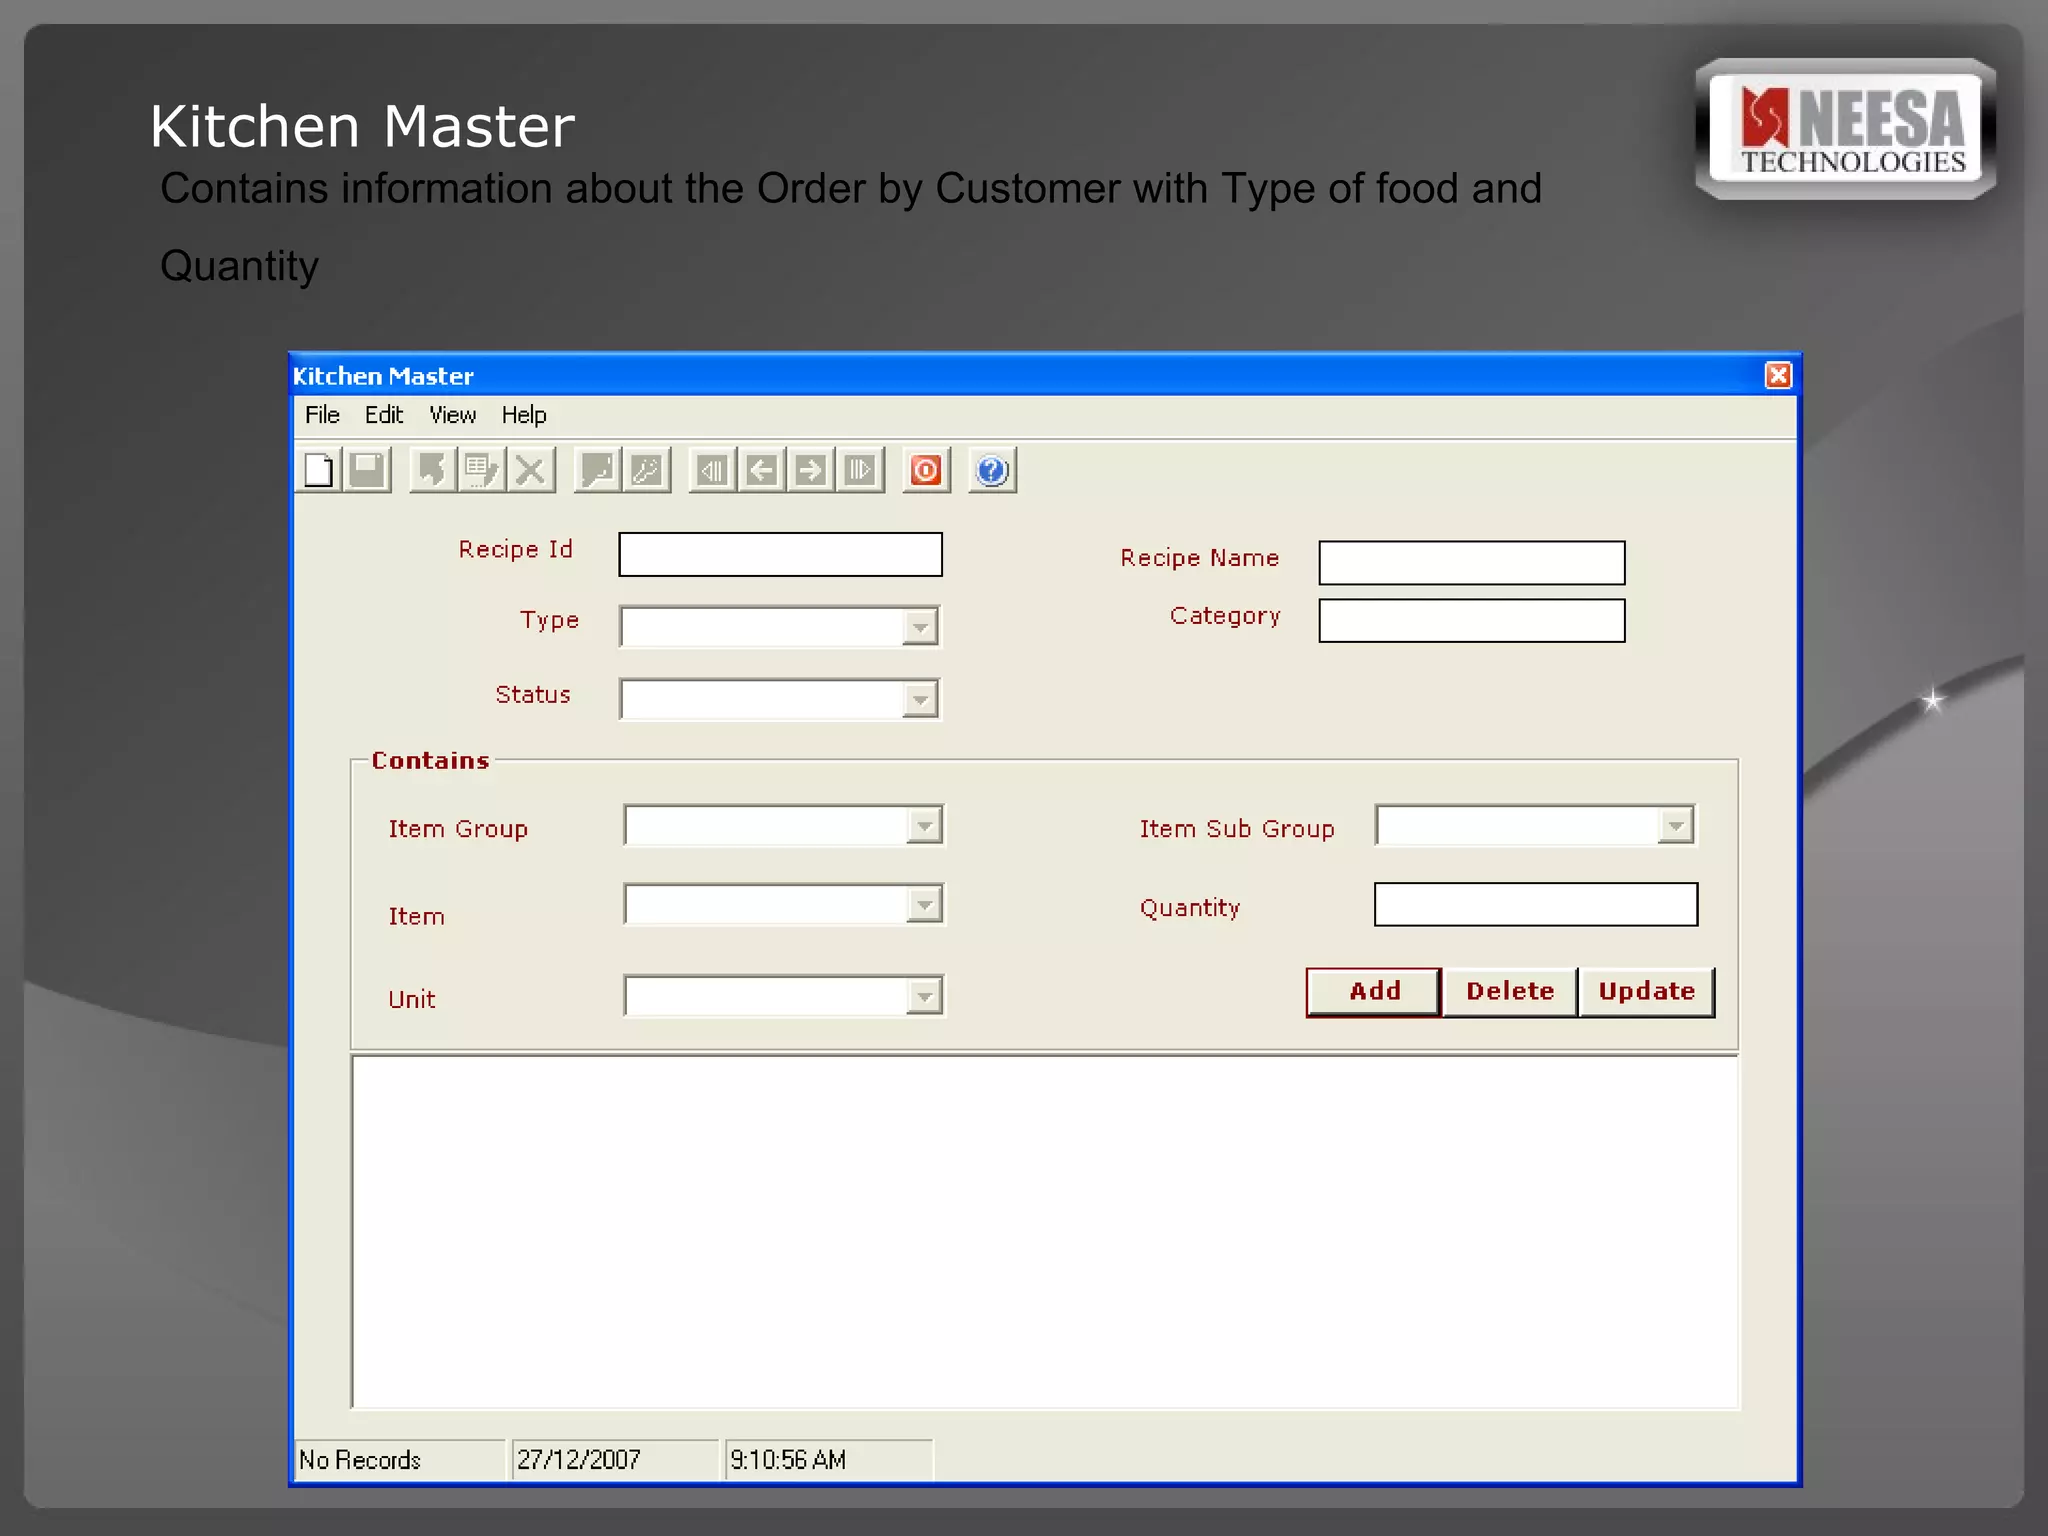
Task: Open the File menu
Action: click(322, 415)
